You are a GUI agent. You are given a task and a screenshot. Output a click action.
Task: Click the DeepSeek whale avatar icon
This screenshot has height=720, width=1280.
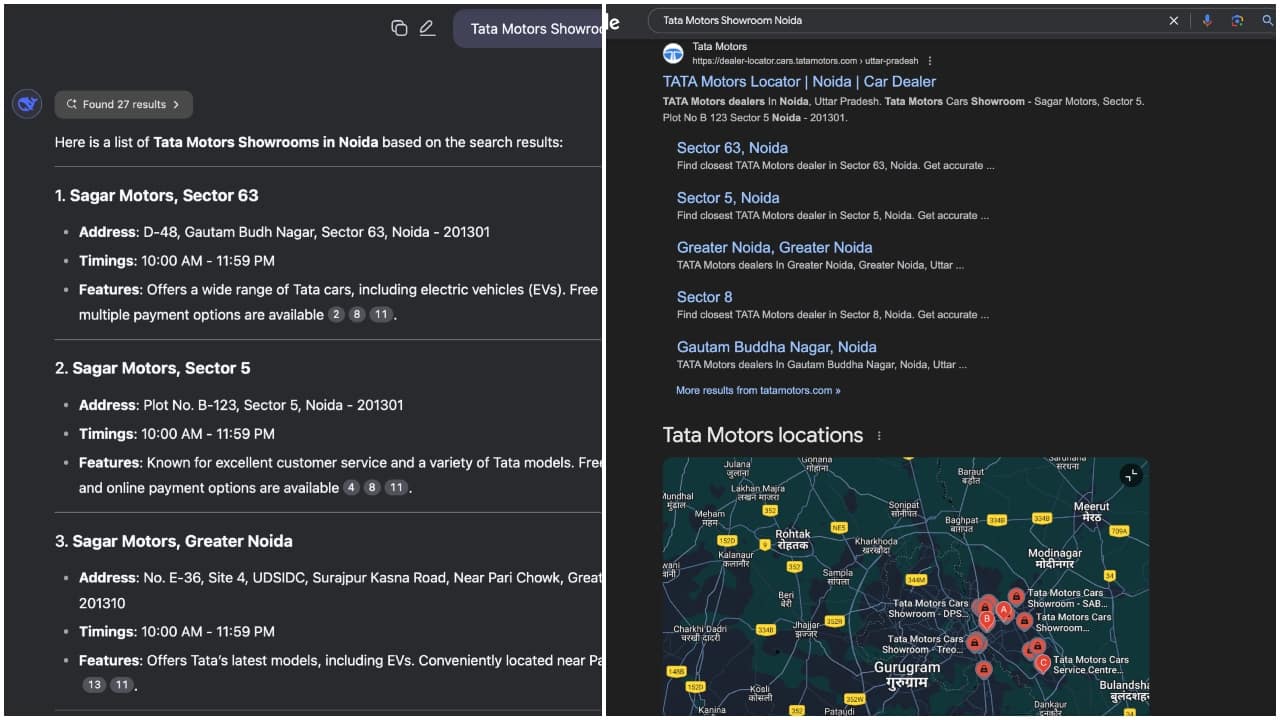[27, 104]
